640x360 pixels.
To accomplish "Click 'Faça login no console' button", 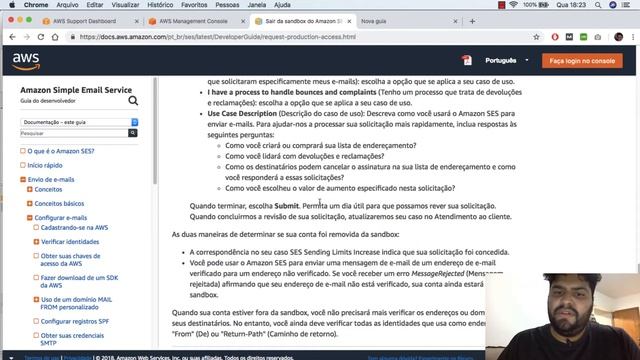I will (x=582, y=61).
